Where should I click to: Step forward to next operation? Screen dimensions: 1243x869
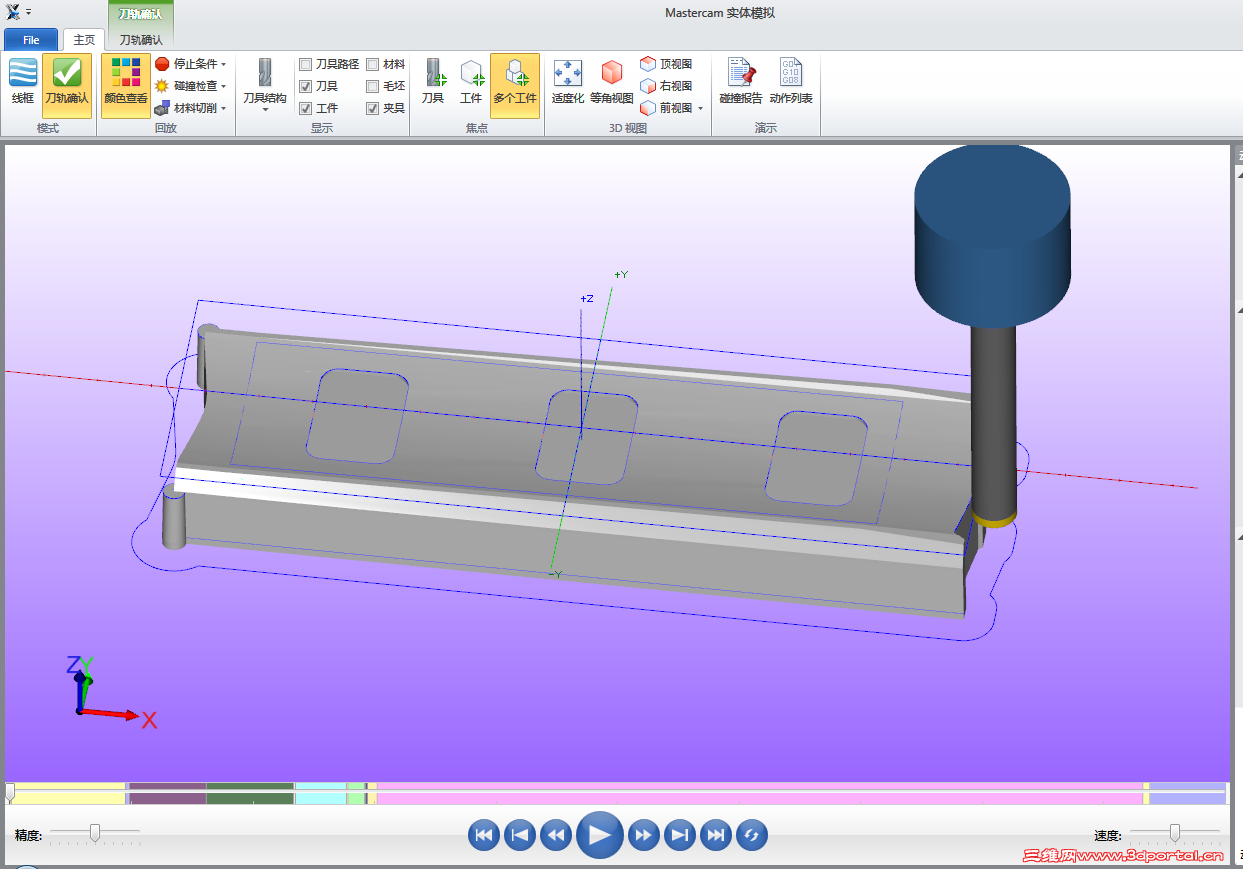[x=680, y=835]
